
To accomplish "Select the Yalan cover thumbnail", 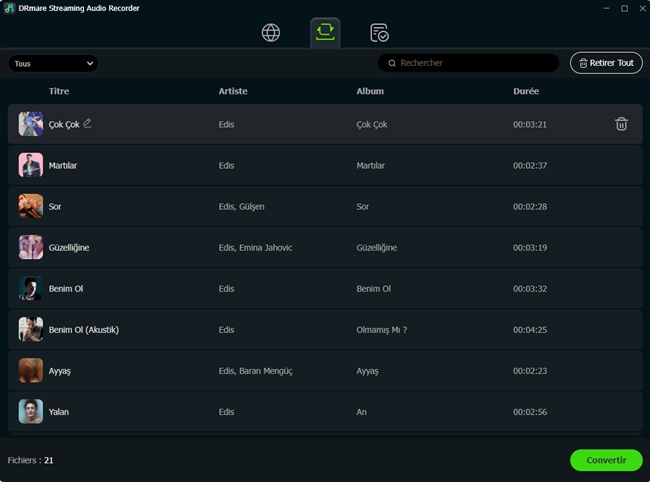I will click(31, 411).
